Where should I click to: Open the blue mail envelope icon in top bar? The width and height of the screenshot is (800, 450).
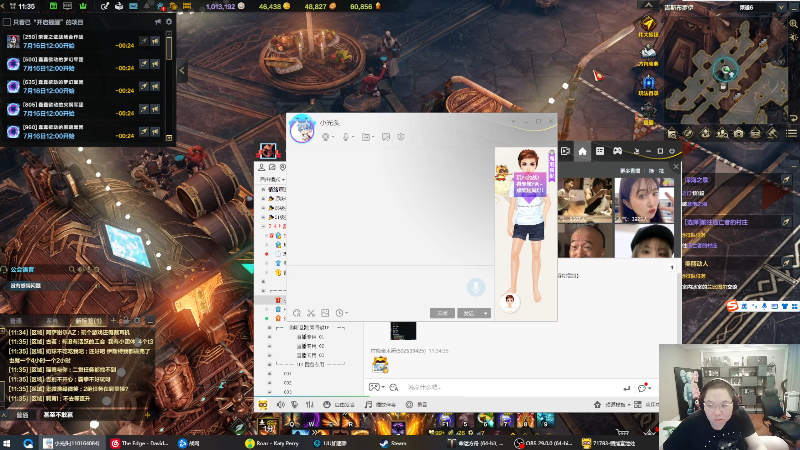point(133,6)
